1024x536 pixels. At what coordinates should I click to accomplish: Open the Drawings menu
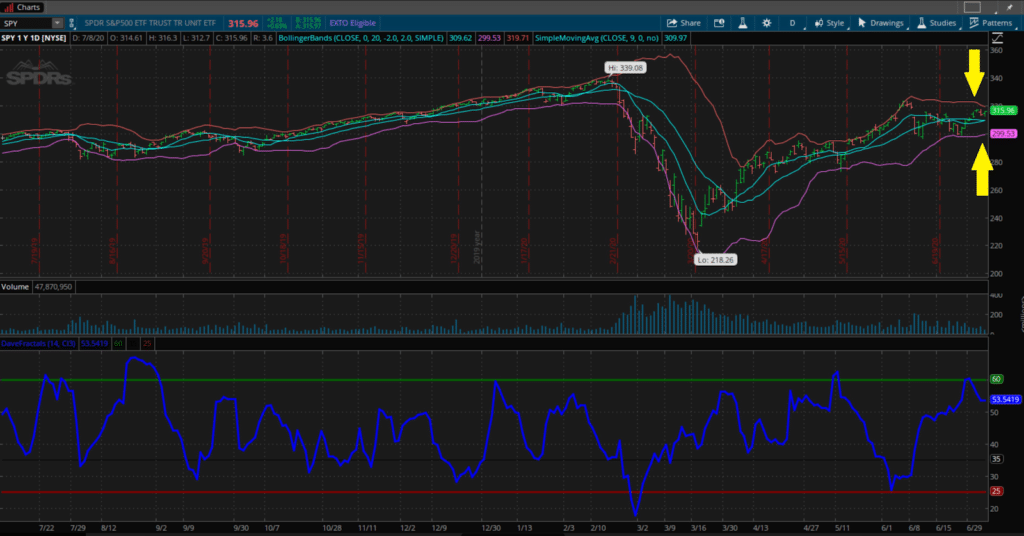point(881,23)
